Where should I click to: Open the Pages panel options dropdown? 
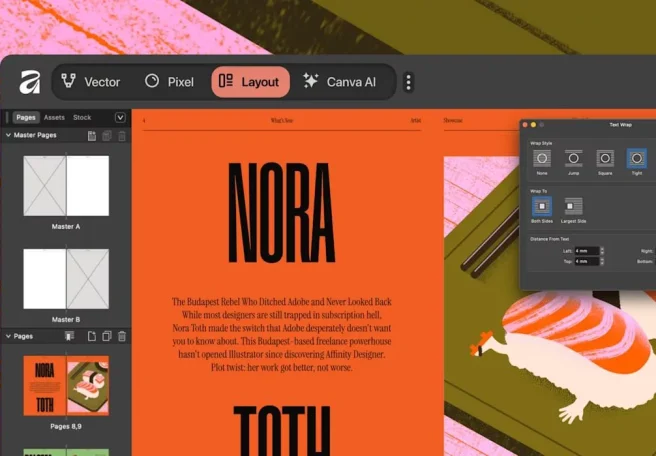coord(120,118)
